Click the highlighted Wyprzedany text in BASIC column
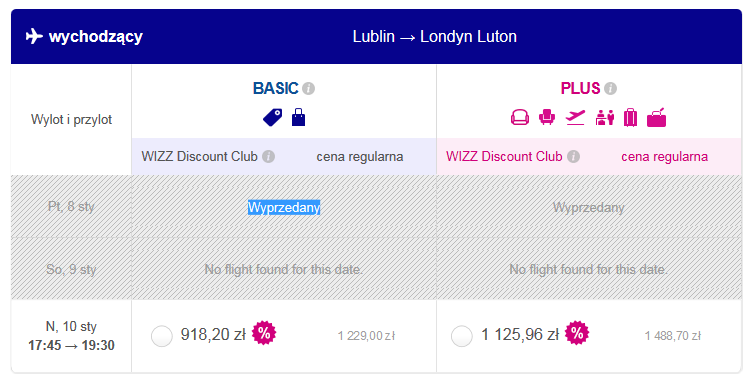Screen dimensions: 743x383 click(x=284, y=207)
